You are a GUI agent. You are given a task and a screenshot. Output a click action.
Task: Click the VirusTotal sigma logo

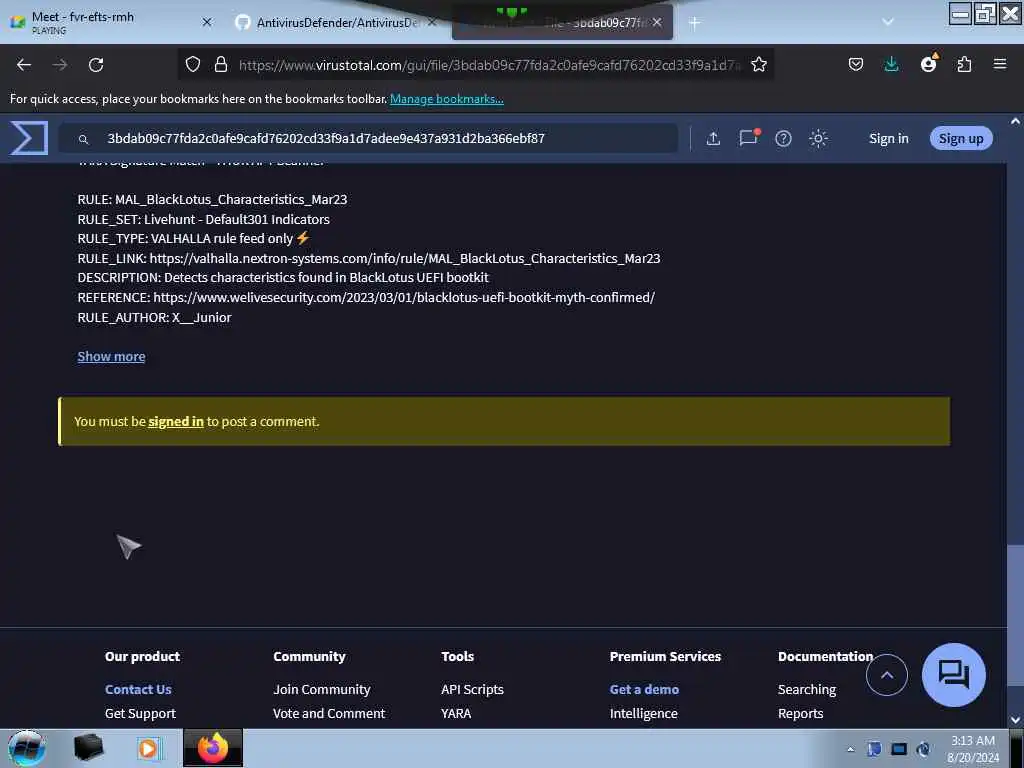(x=29, y=138)
